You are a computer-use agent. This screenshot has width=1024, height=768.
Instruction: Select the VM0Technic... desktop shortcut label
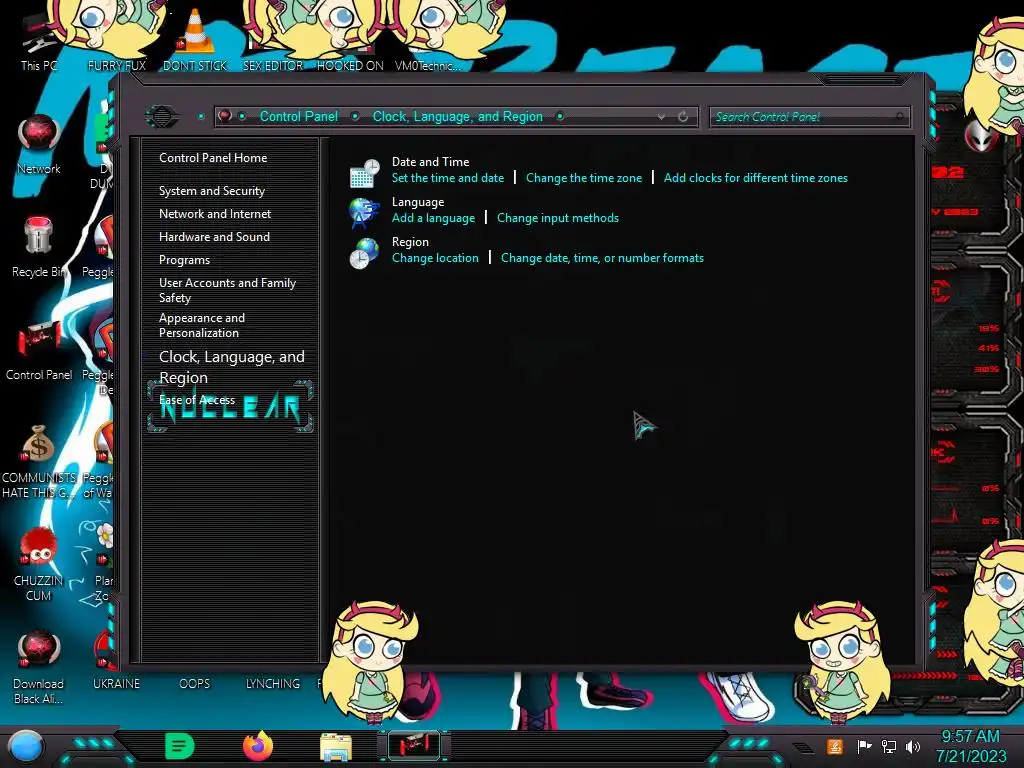[x=428, y=65]
